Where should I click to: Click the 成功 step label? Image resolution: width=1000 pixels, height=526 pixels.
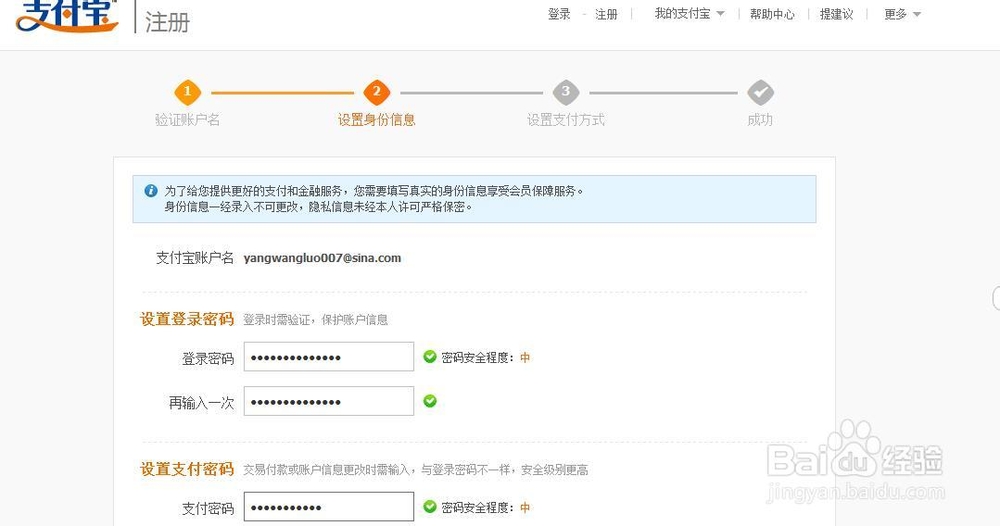tap(760, 120)
